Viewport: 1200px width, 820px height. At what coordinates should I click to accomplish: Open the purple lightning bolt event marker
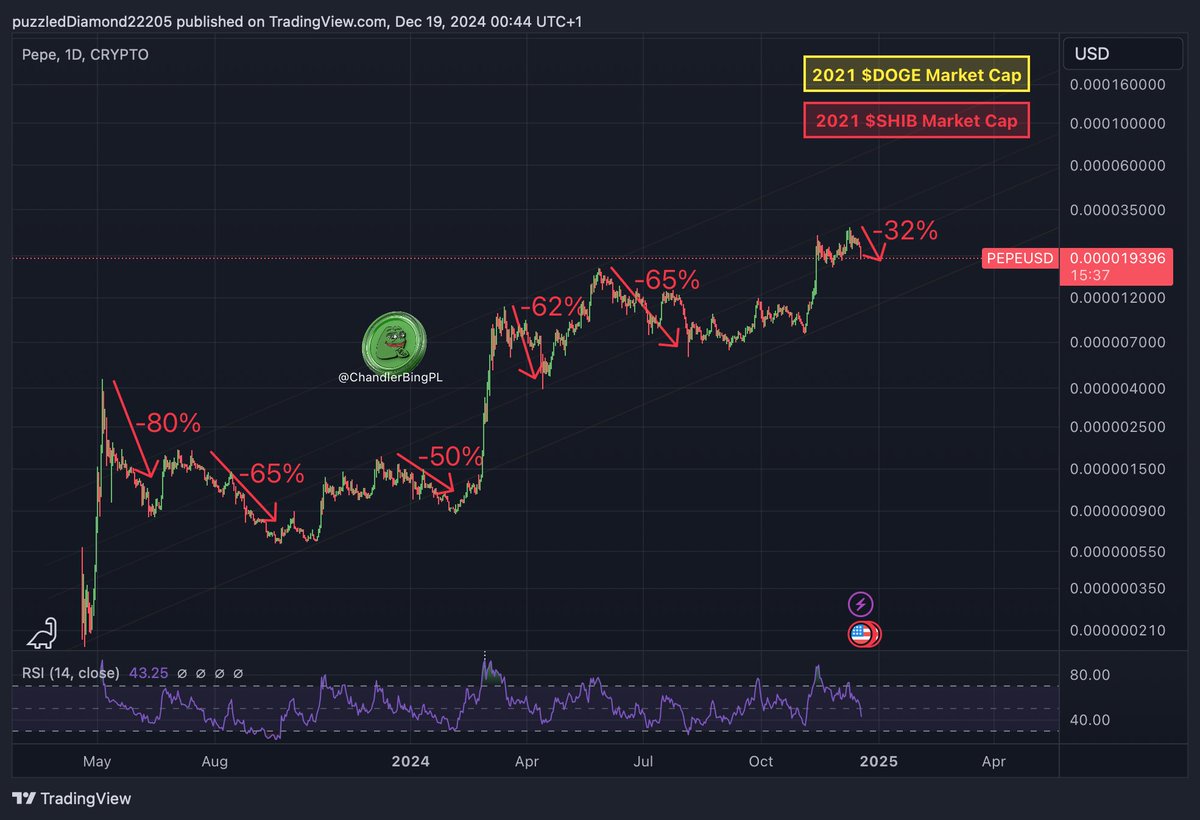pyautogui.click(x=861, y=604)
